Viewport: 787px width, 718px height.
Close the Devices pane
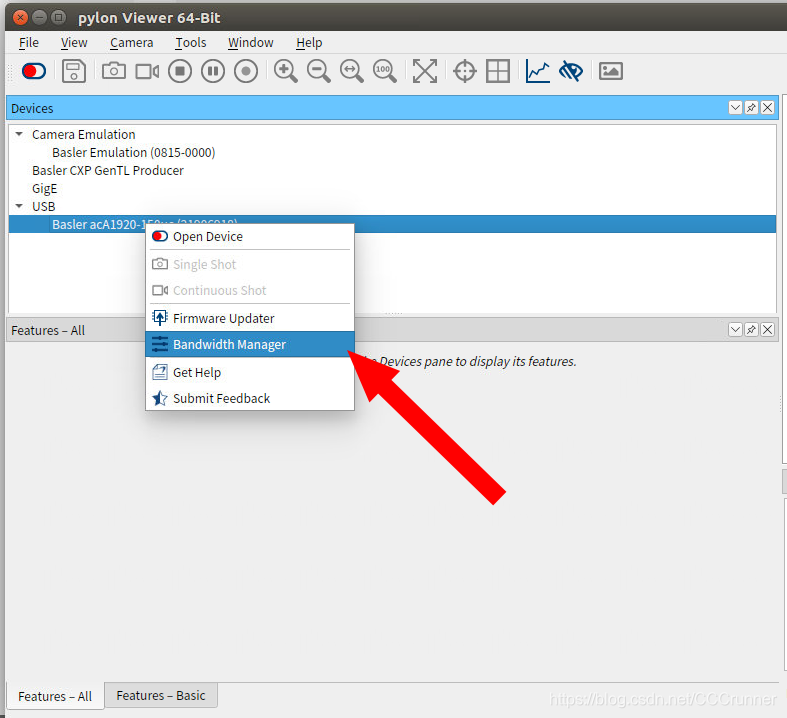[767, 107]
